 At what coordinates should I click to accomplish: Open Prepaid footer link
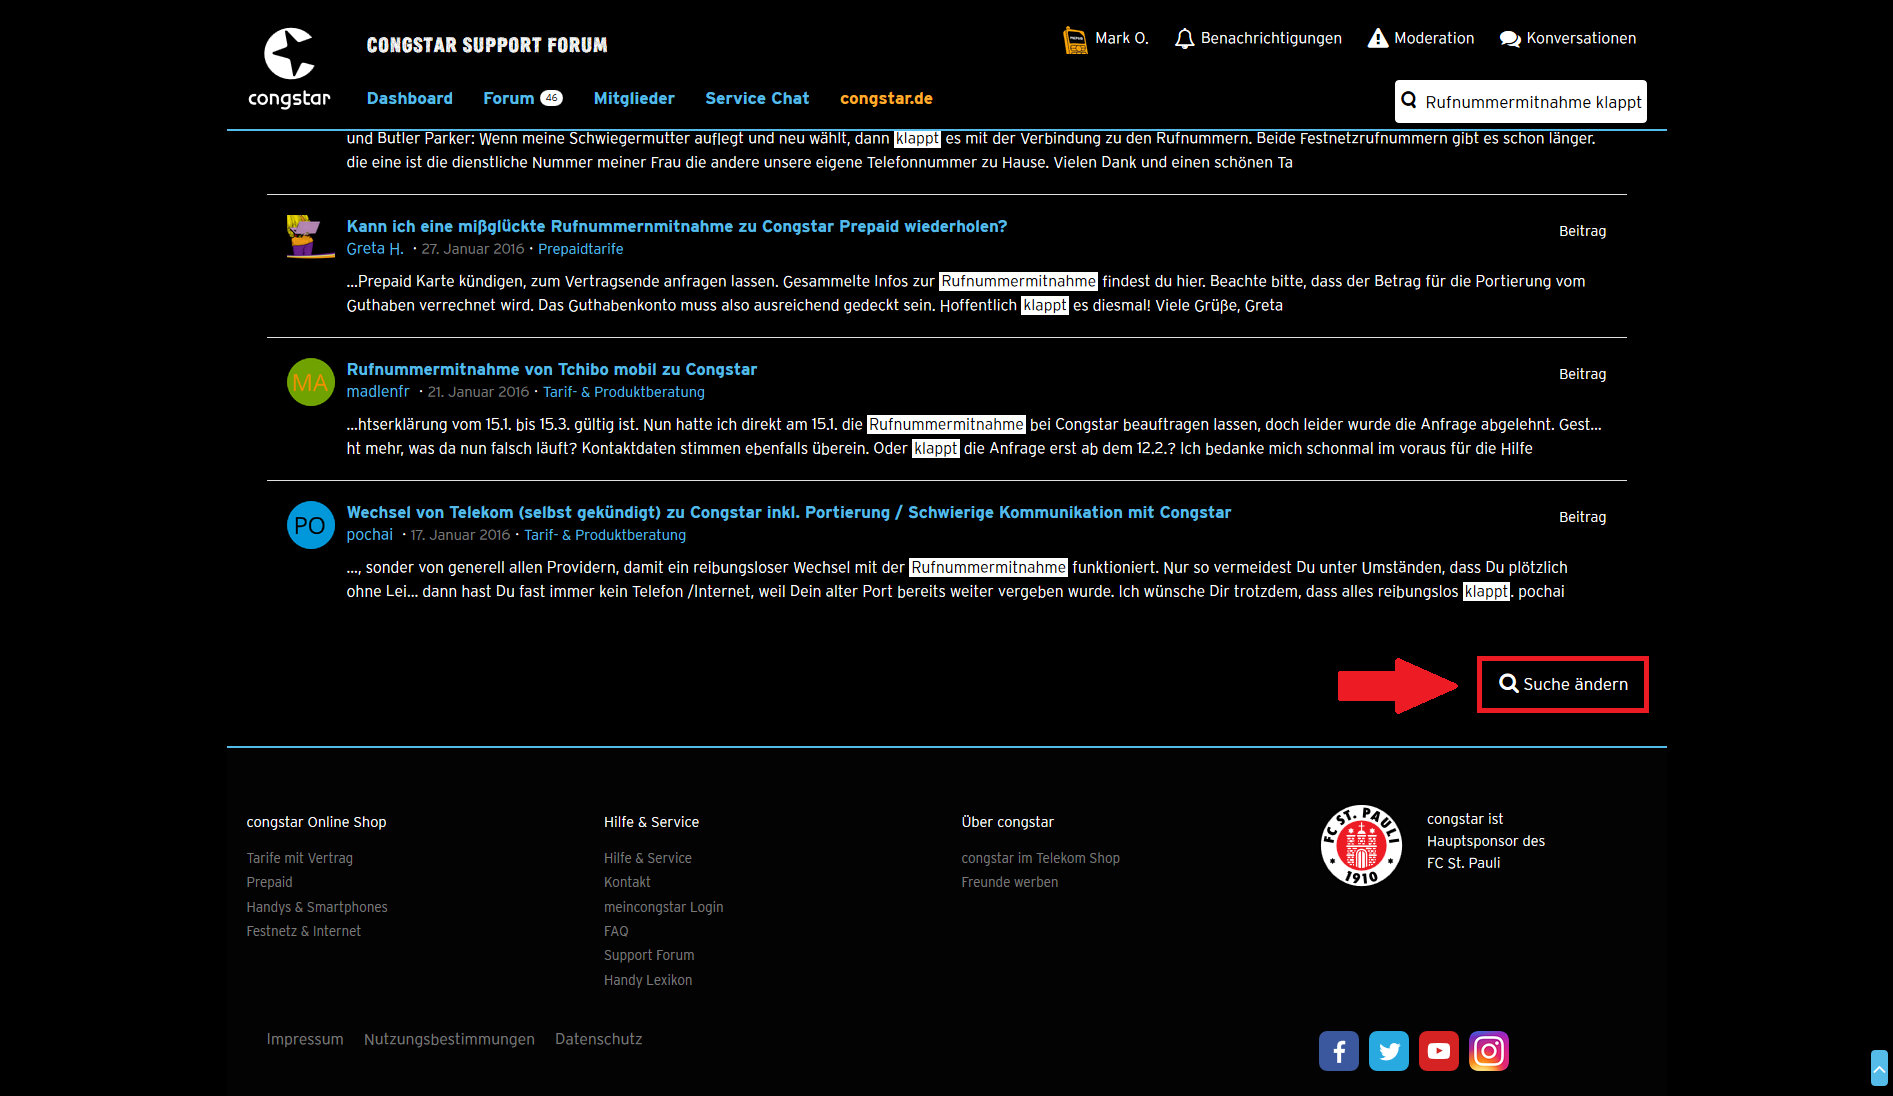point(270,882)
